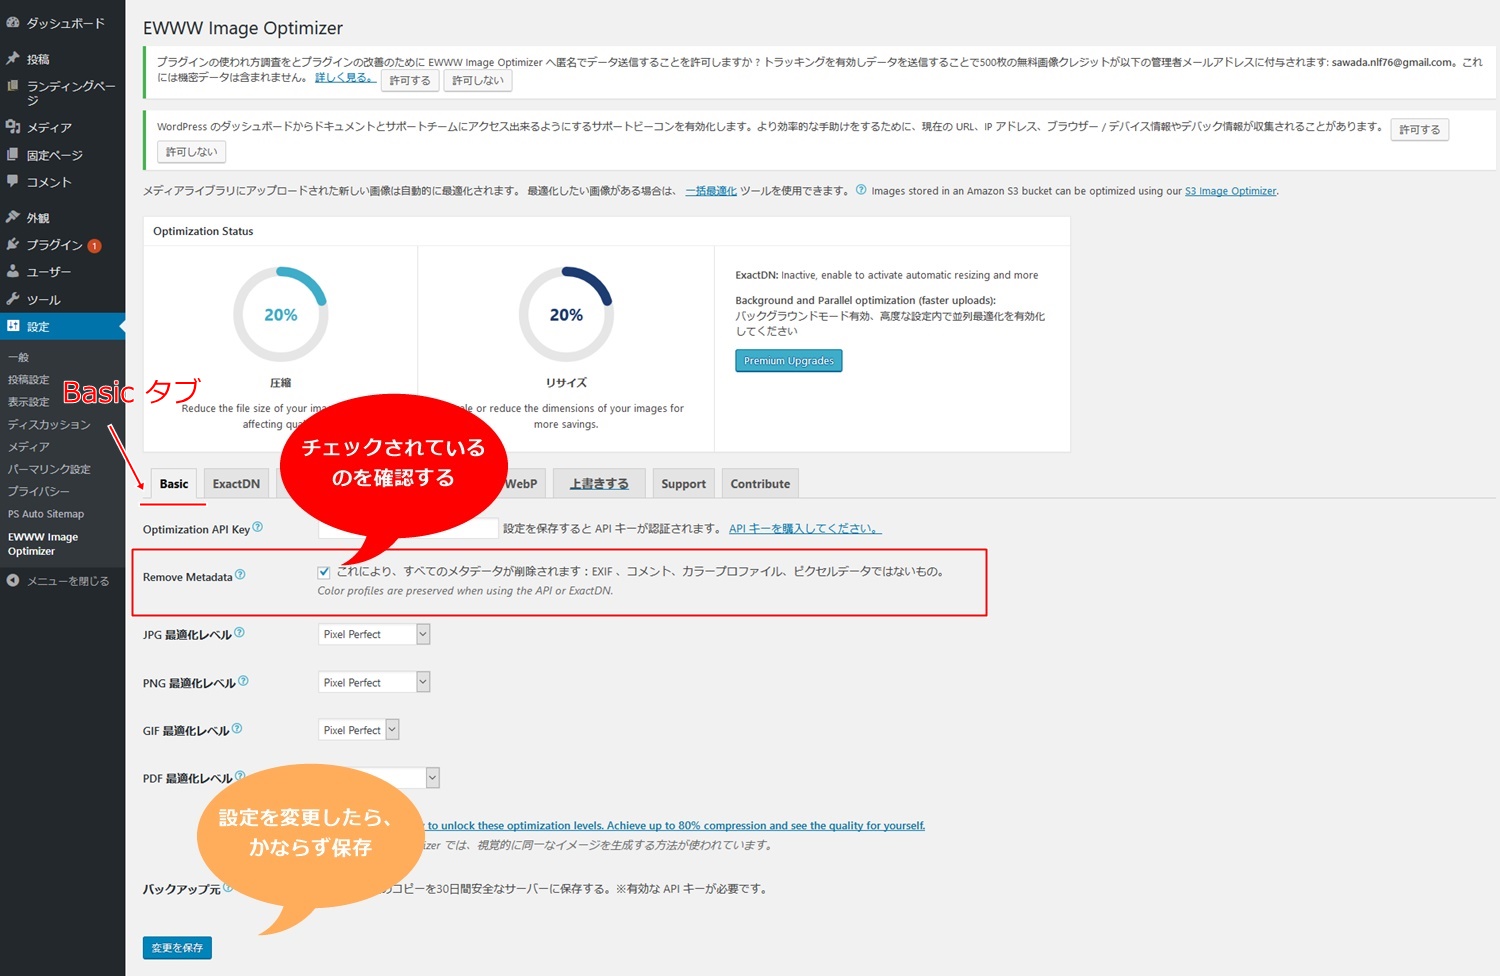
Task: Open the プライバシー submenu item
Action: click(x=39, y=491)
